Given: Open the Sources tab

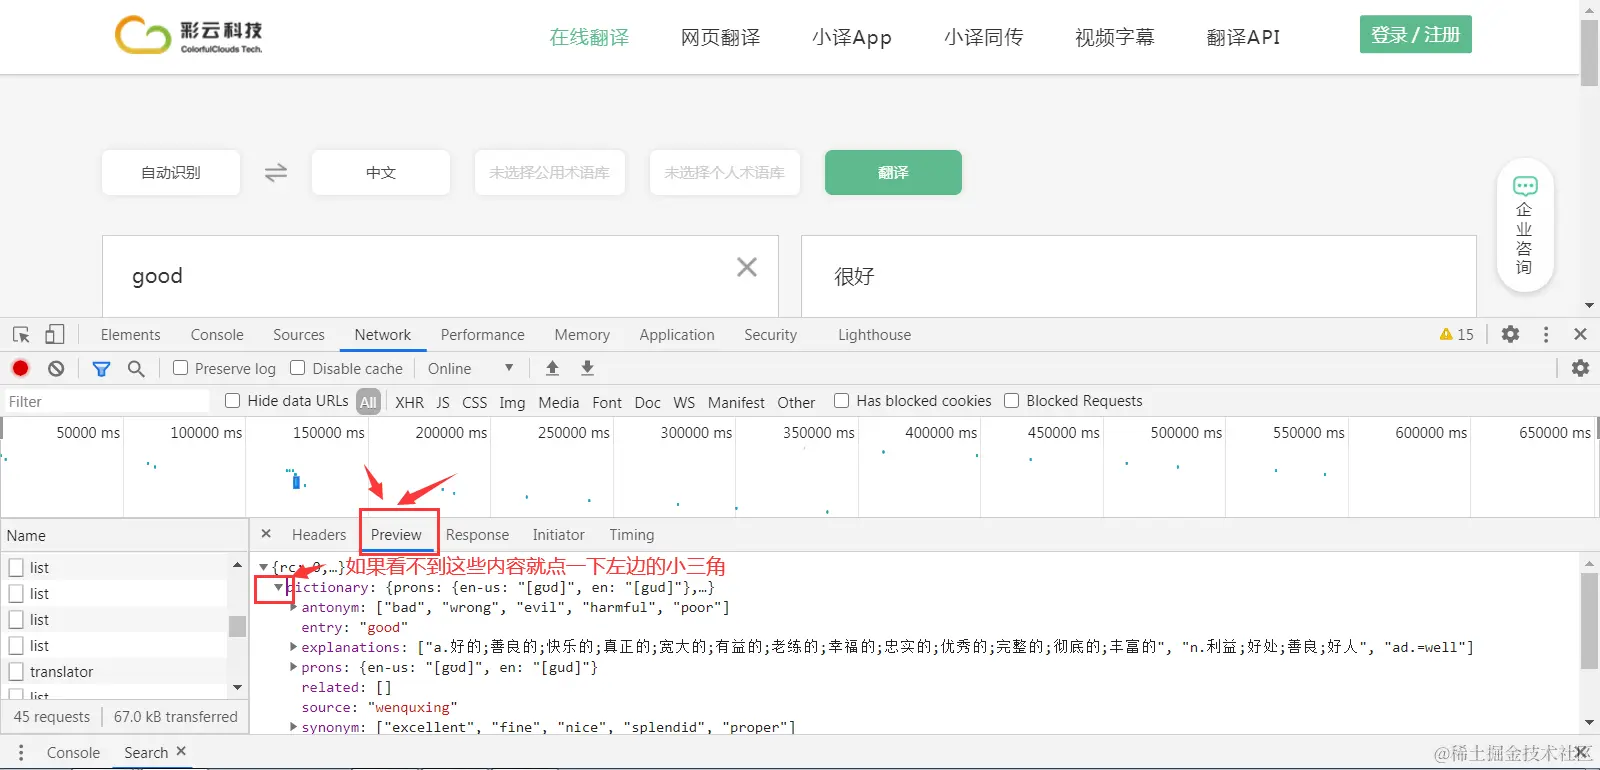Looking at the screenshot, I should tap(299, 335).
